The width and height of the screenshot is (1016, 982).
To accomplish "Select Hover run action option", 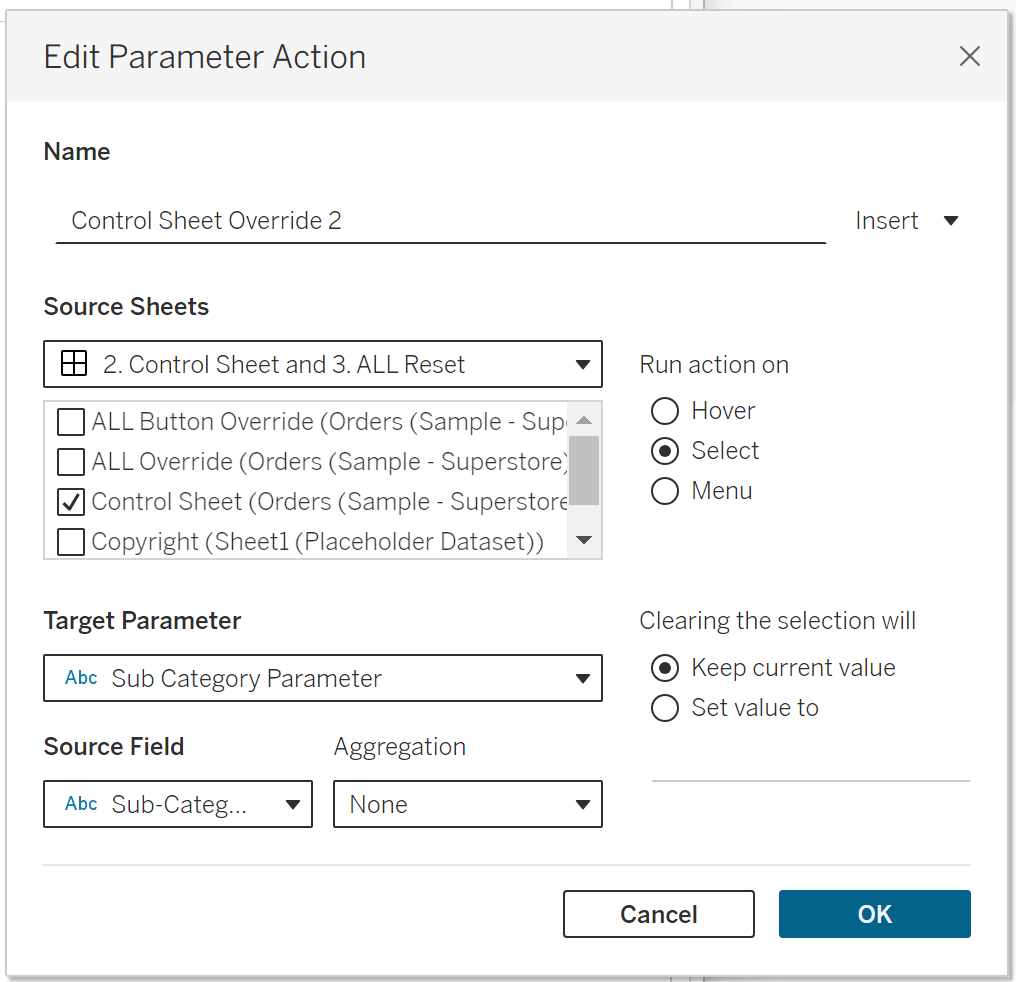I will (665, 411).
